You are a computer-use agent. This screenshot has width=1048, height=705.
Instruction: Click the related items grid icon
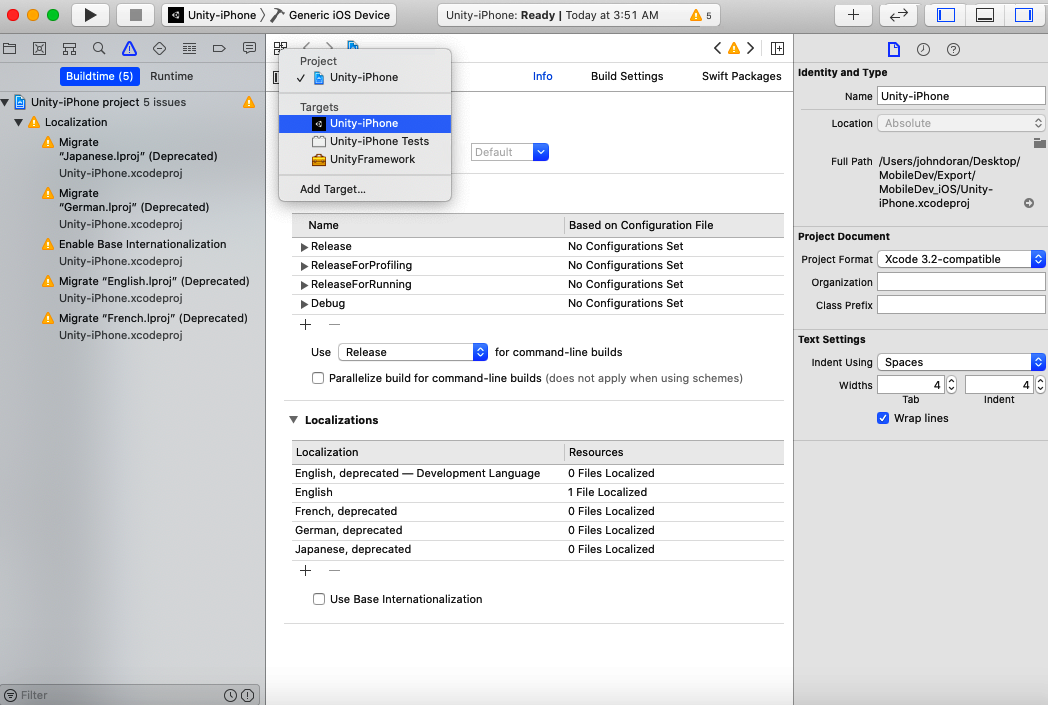[x=281, y=48]
